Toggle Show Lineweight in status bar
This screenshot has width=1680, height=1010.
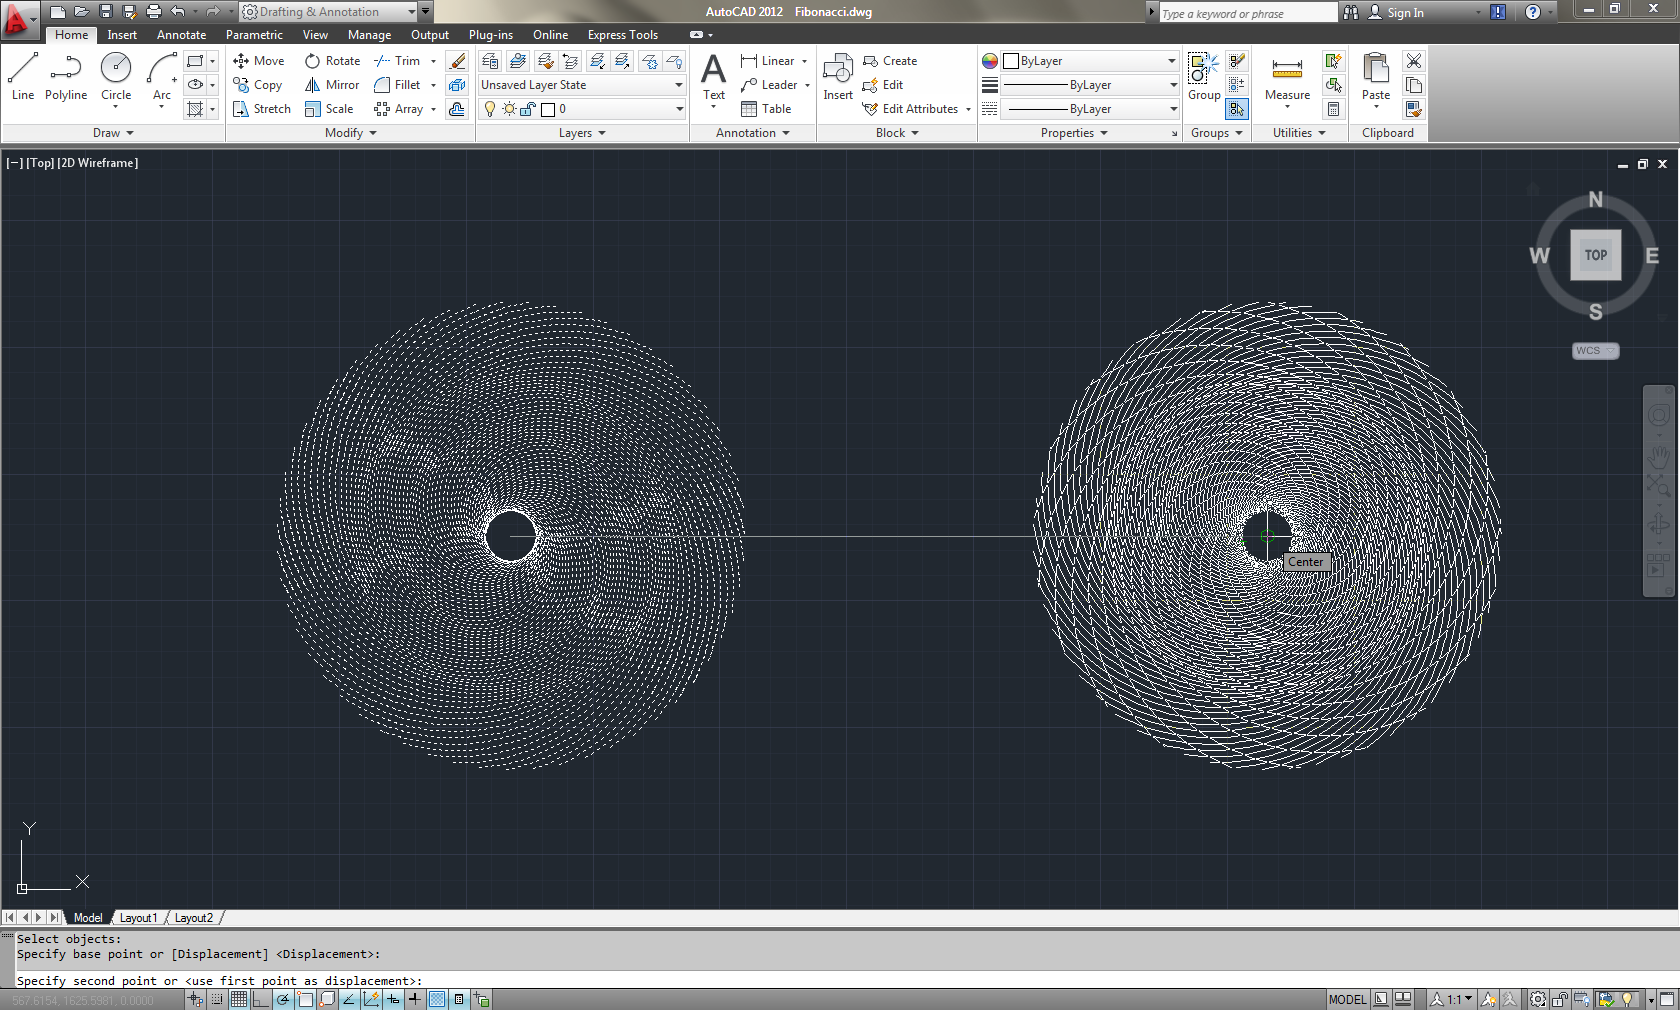pyautogui.click(x=415, y=999)
